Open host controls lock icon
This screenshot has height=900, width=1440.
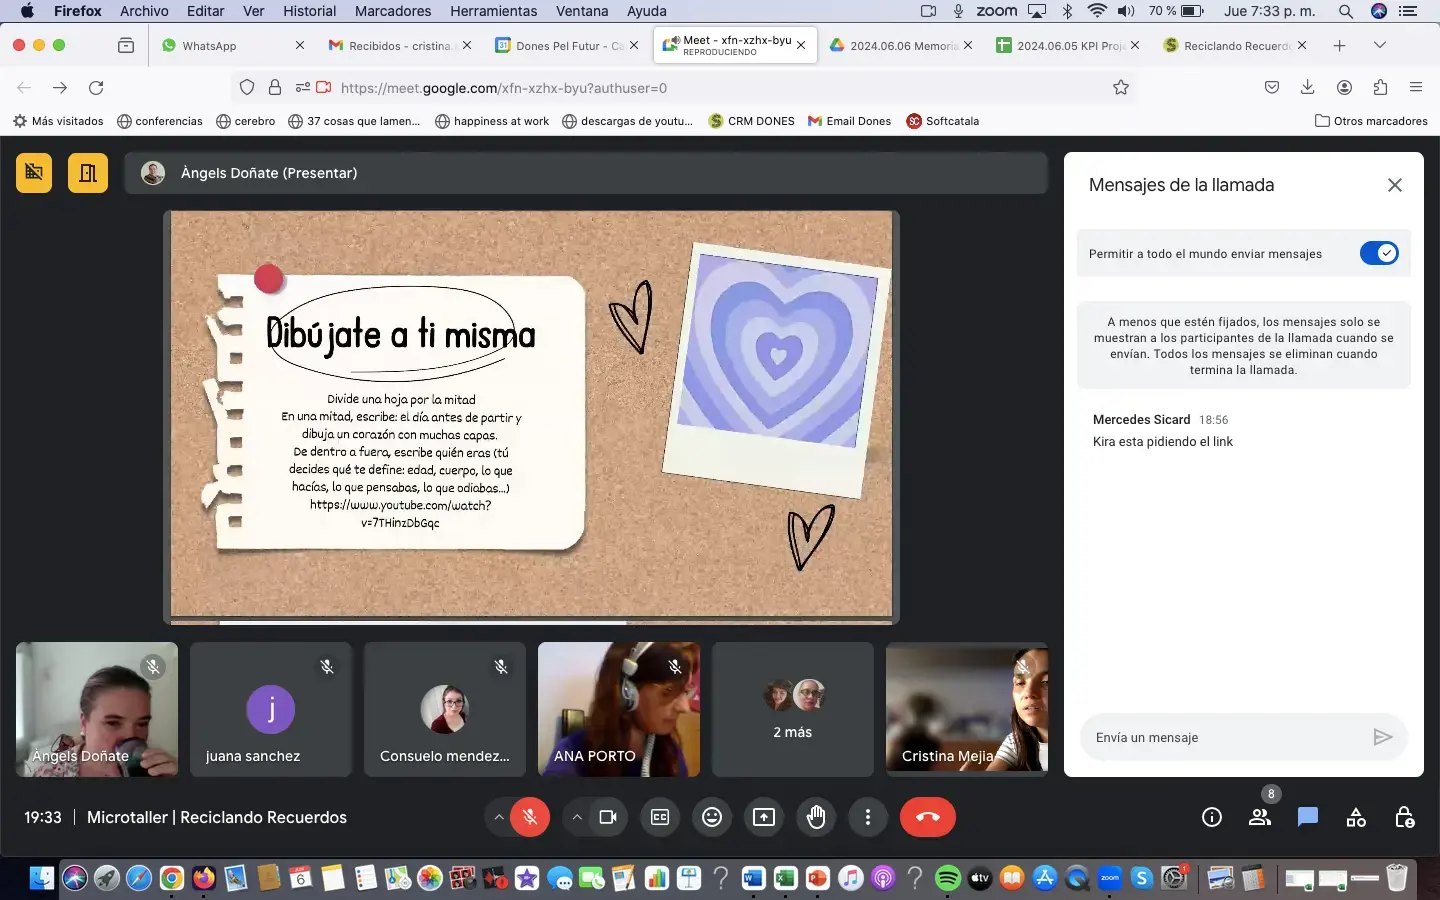[x=1404, y=817]
